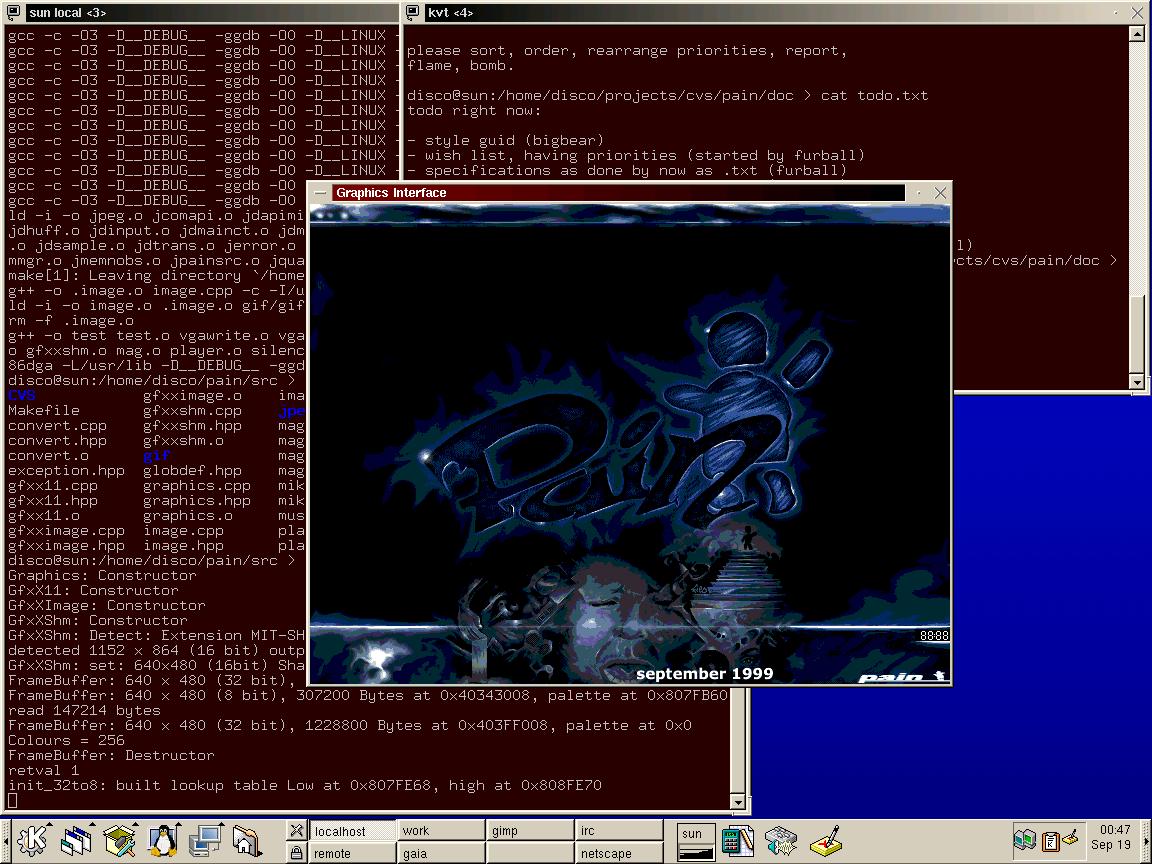Switch to the remote virtual desktop
This screenshot has height=864, width=1152.
pyautogui.click(x=352, y=853)
